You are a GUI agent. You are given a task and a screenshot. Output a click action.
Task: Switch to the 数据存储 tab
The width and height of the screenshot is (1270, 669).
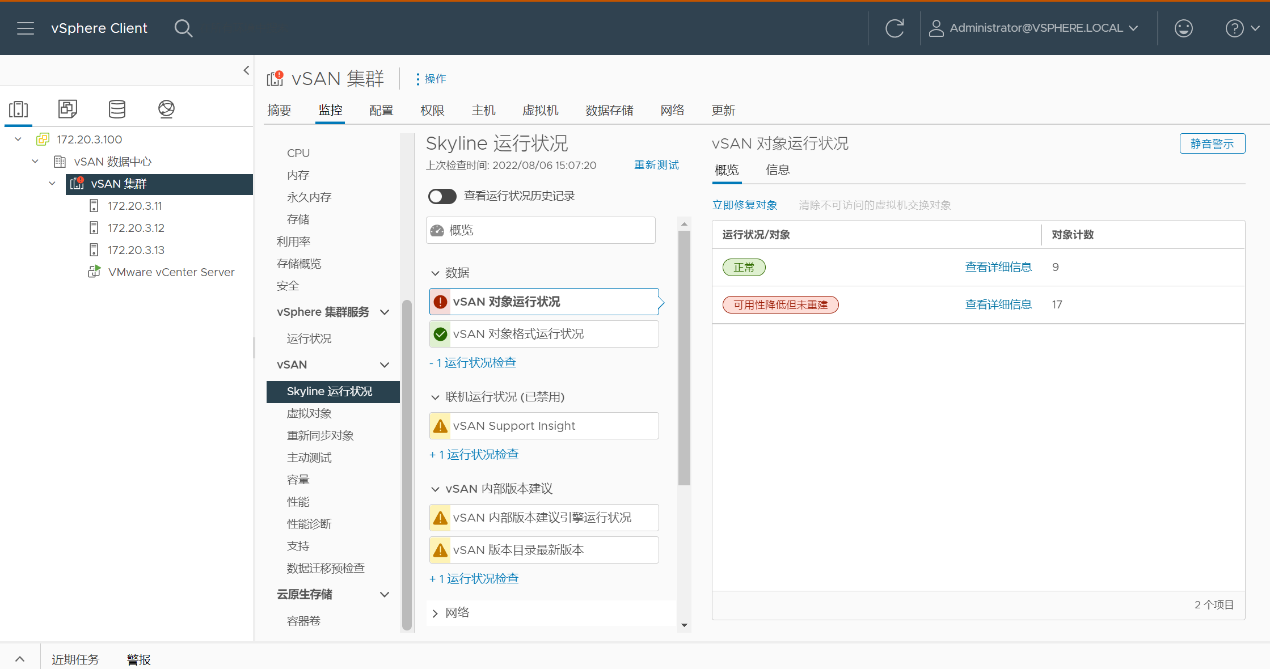coord(609,110)
